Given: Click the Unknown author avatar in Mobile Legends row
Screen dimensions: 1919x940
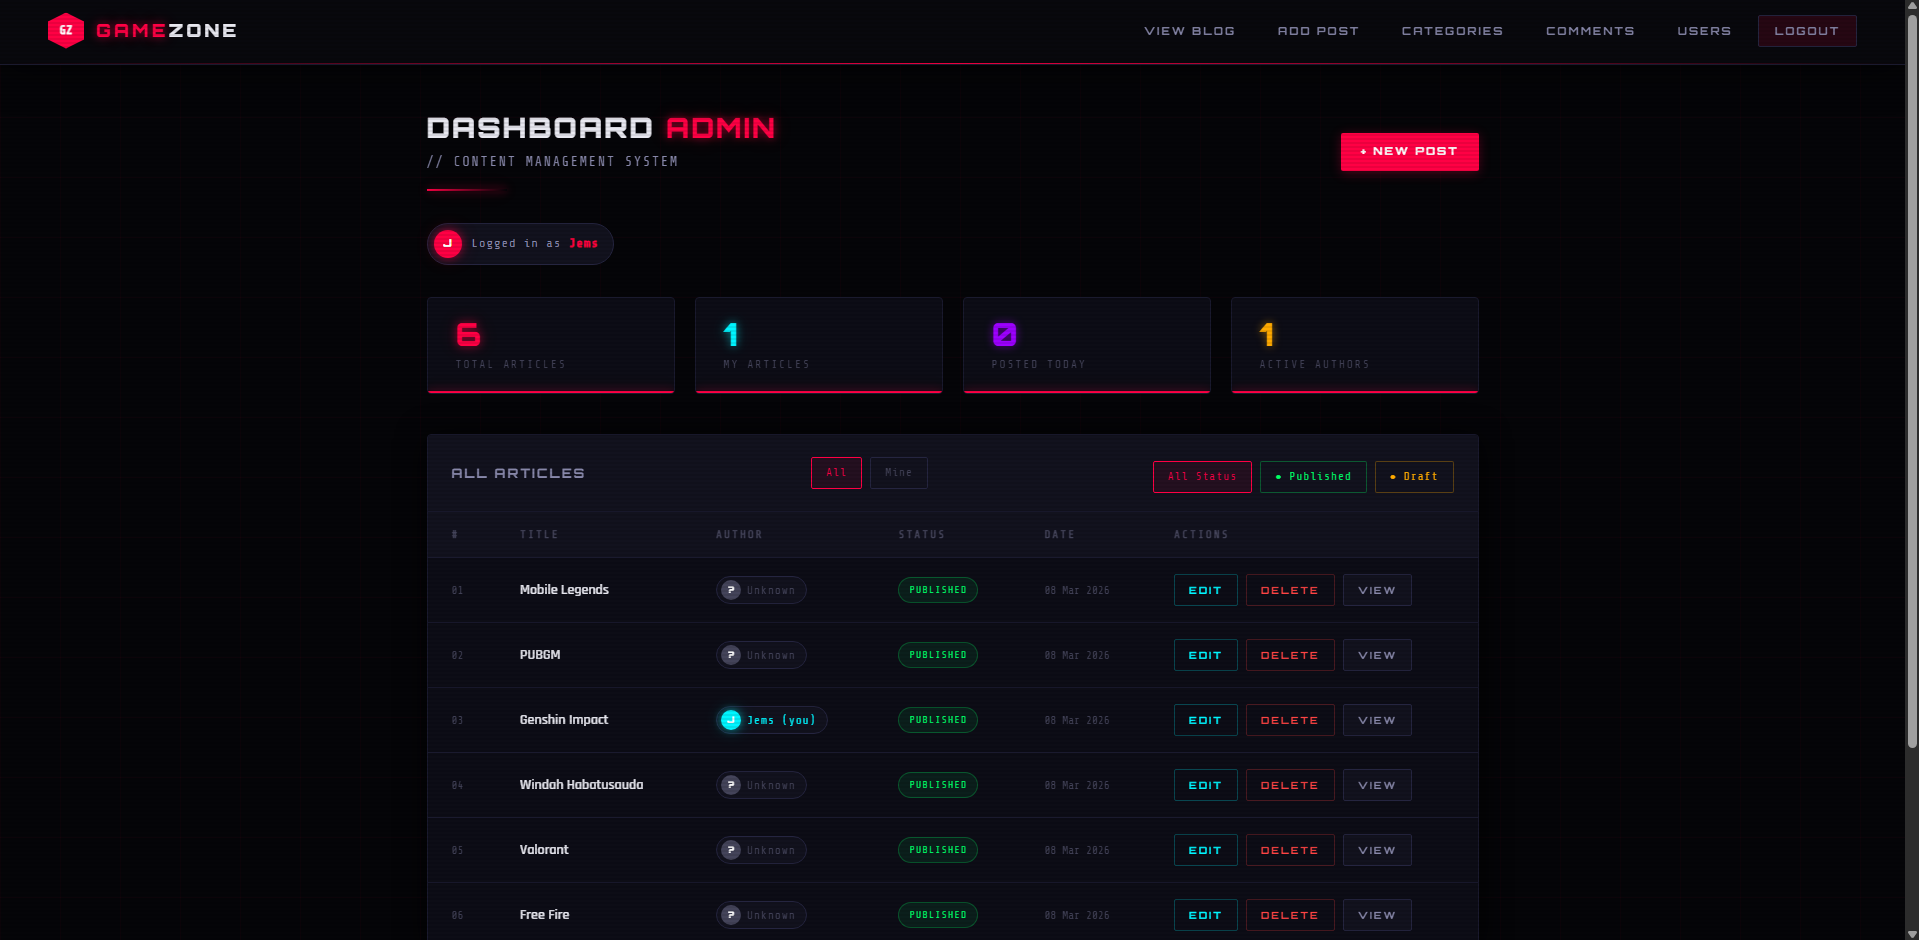Looking at the screenshot, I should [731, 590].
